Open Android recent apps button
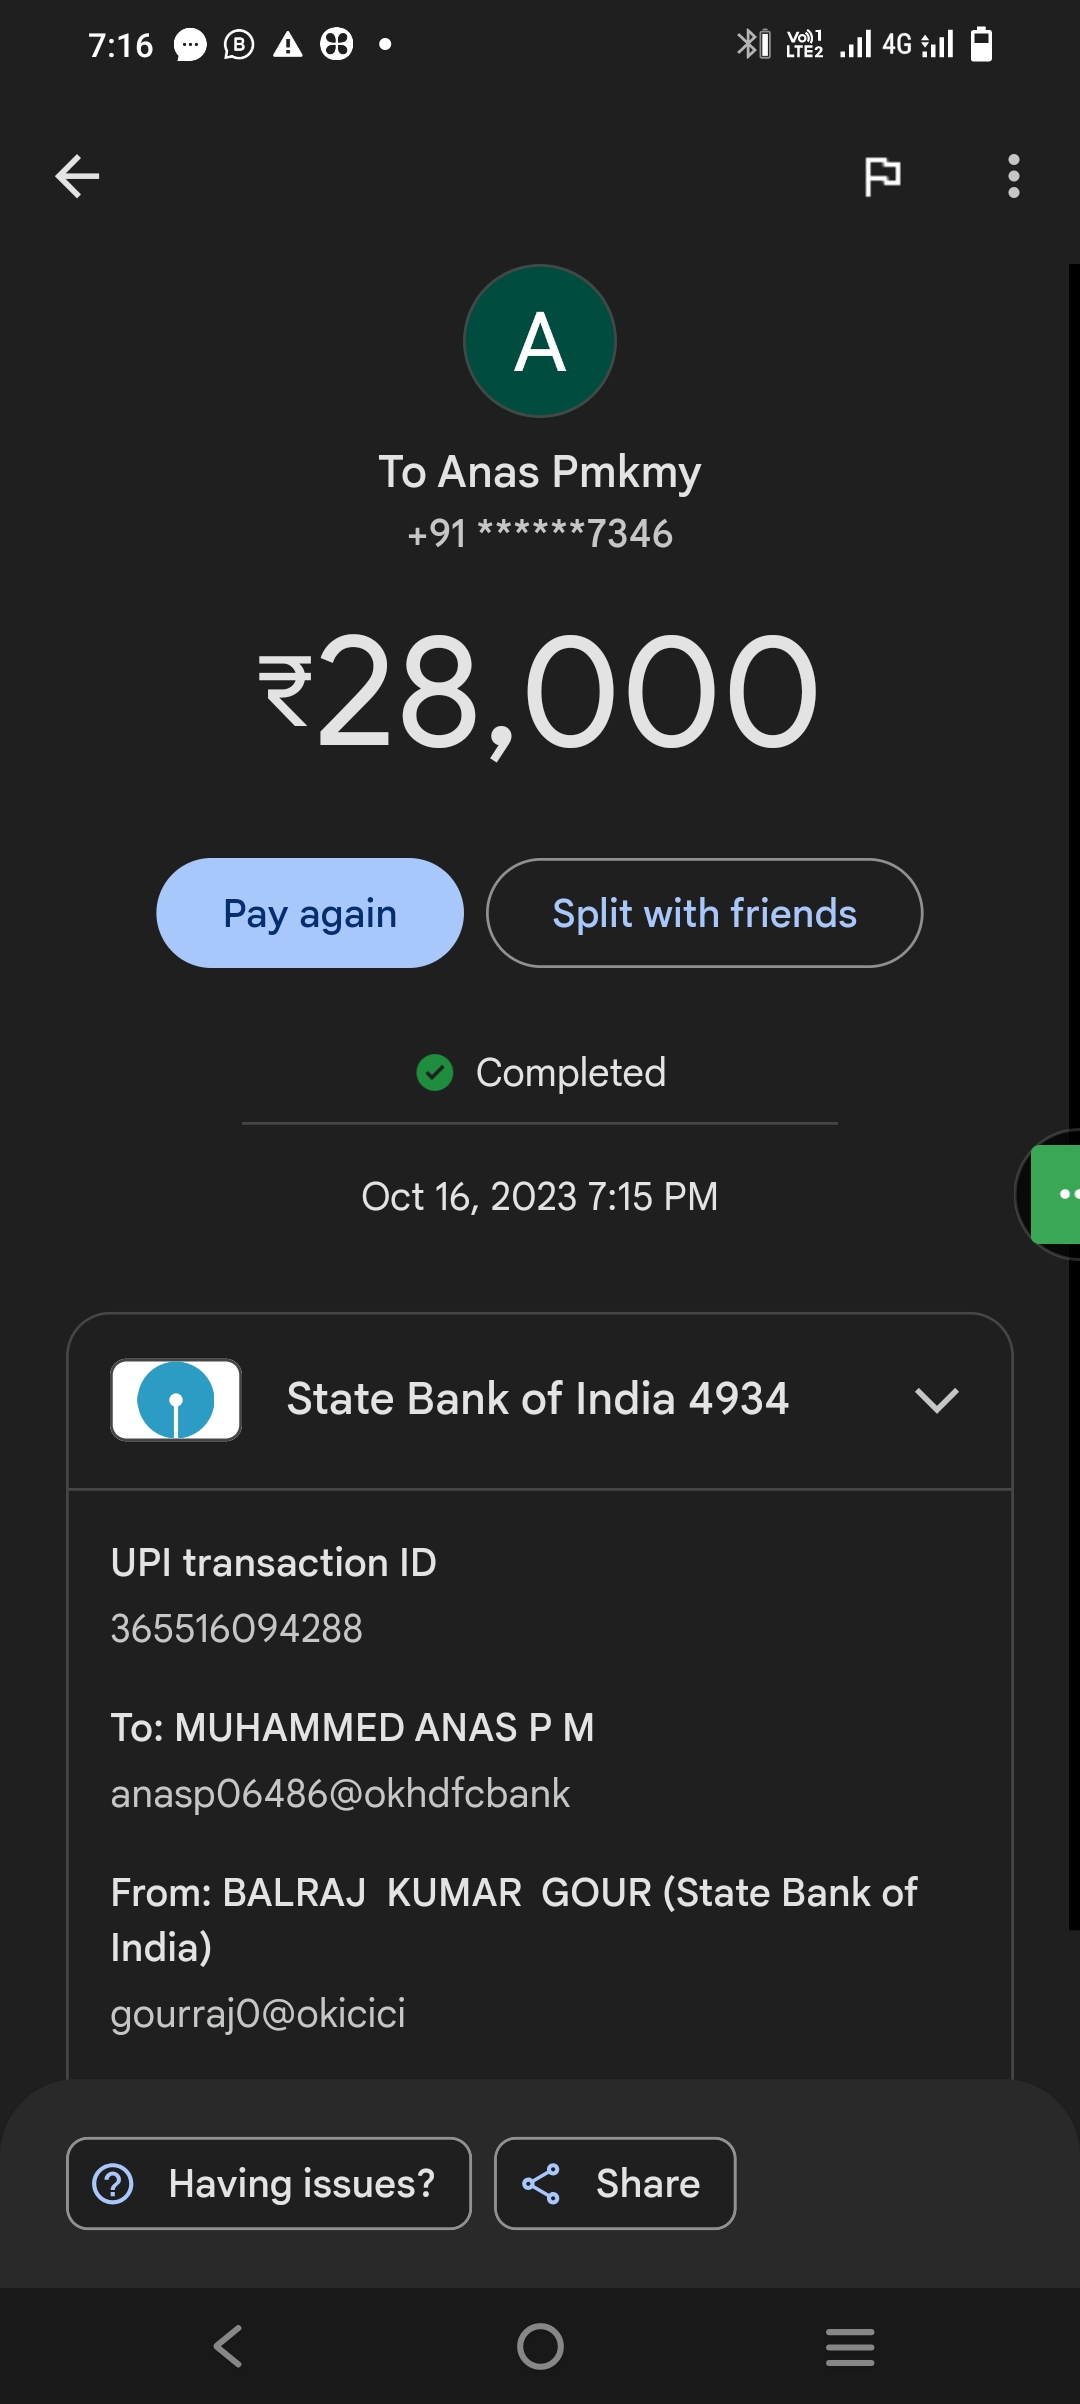The height and width of the screenshot is (2404, 1080). 850,2346
